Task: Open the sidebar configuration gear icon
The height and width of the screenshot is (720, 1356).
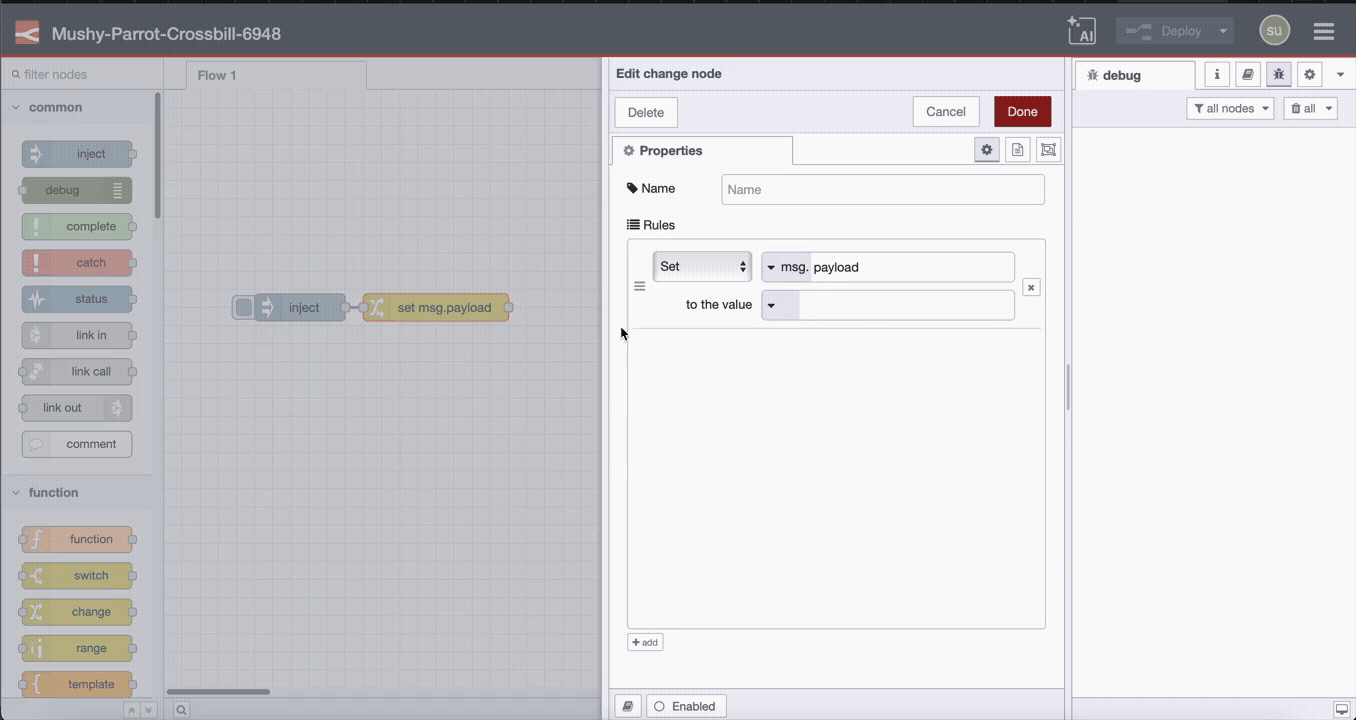Action: tap(1309, 74)
